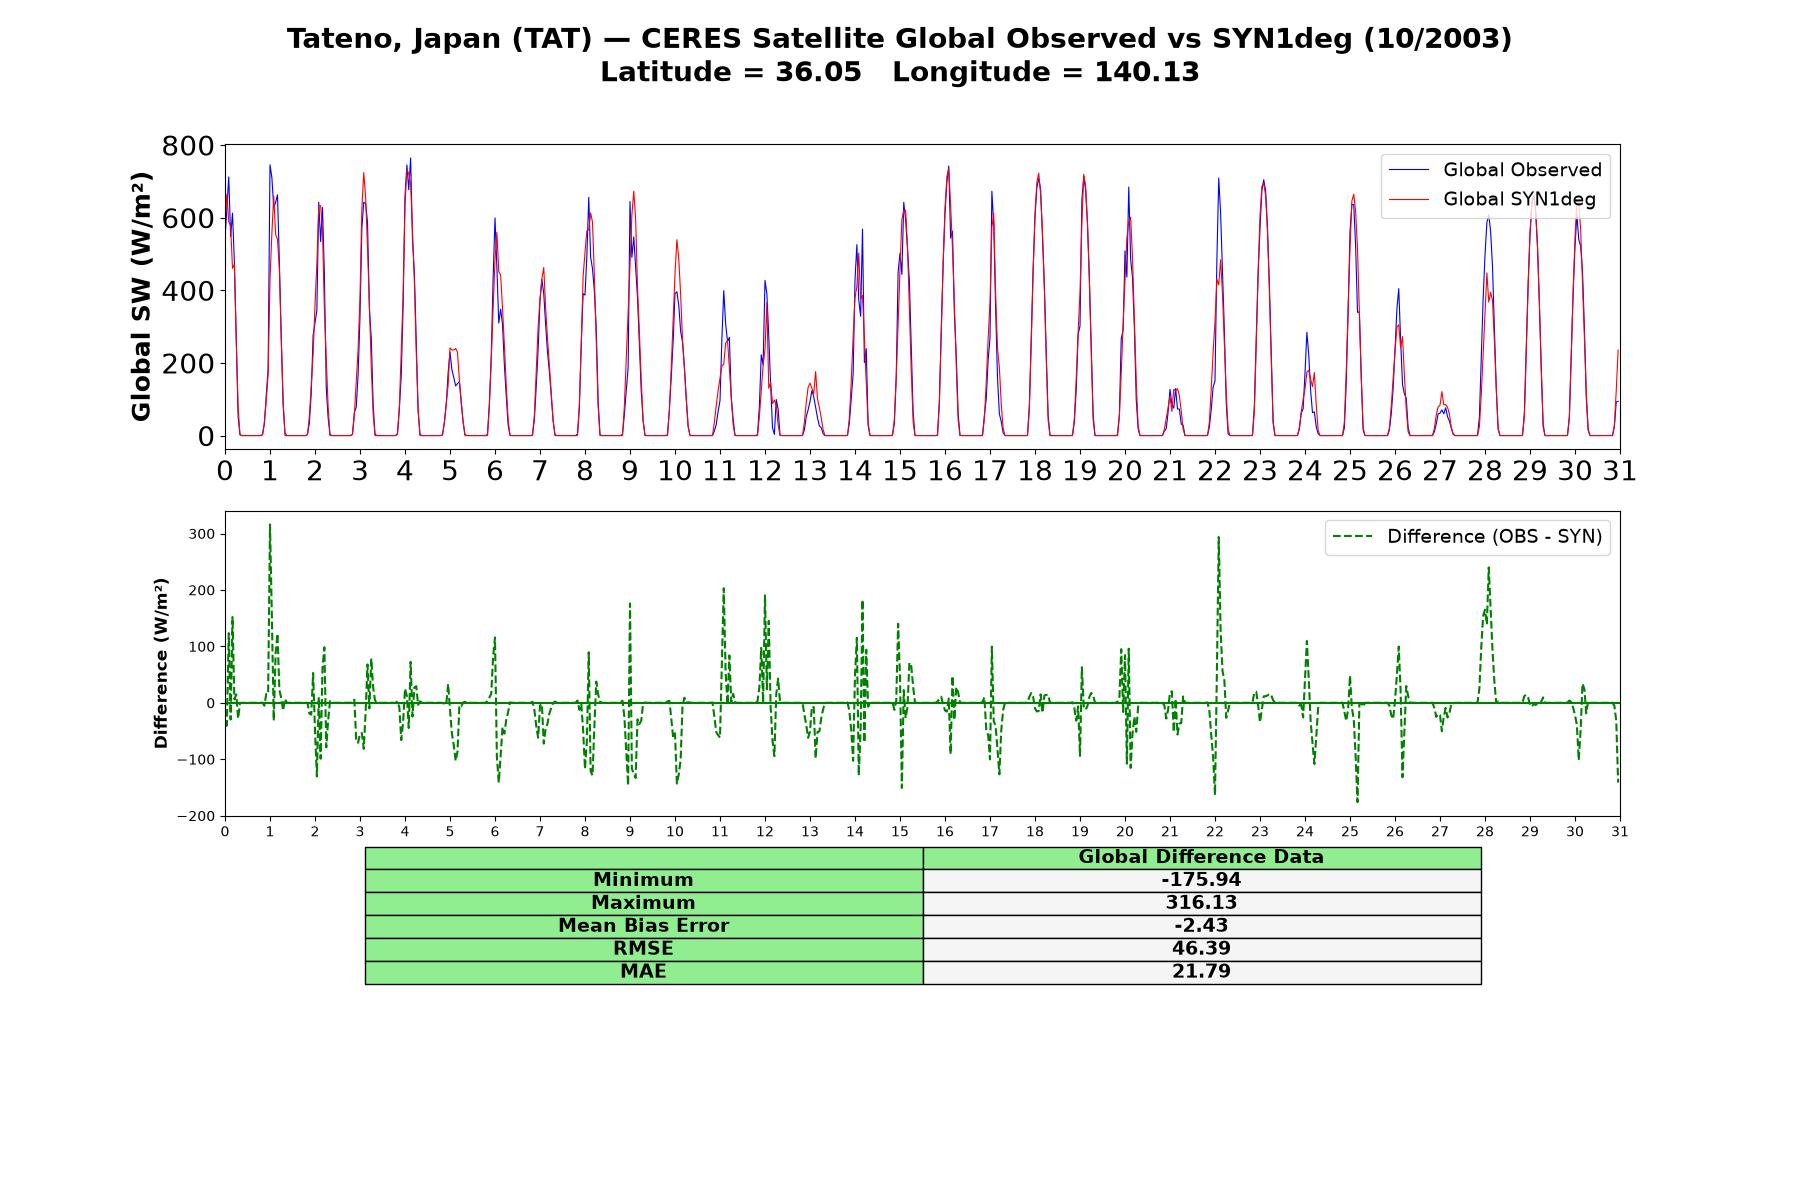Click the Global Difference Data header cell
Viewport: 1800px width, 1200px height.
tap(1201, 857)
